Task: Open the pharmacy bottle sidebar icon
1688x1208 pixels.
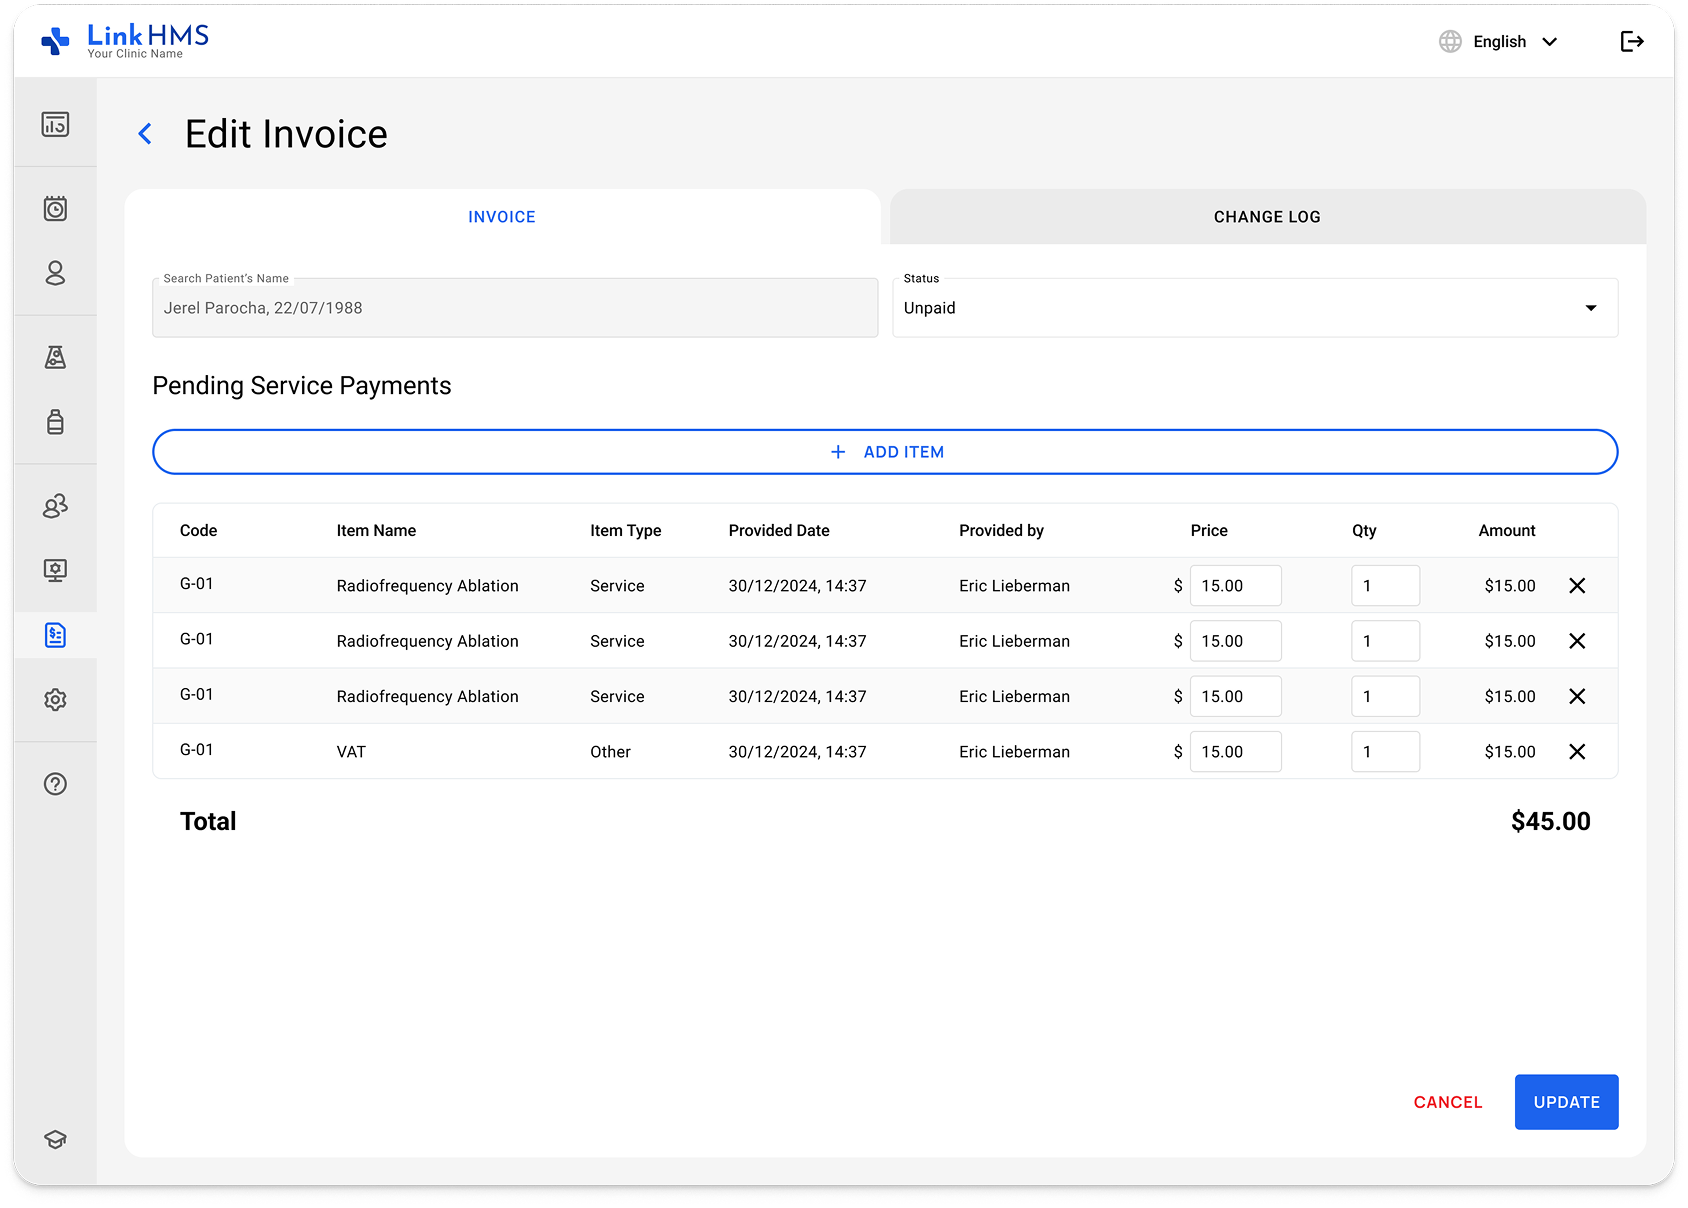Action: (x=55, y=421)
